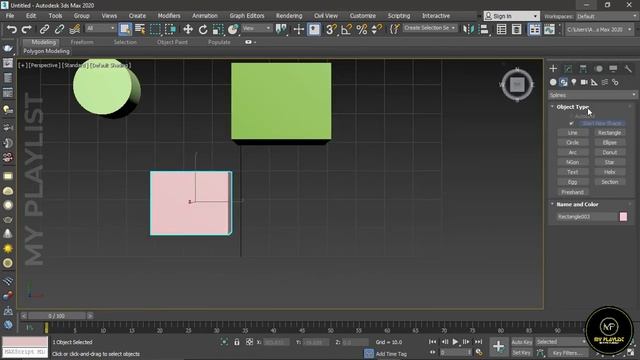Image resolution: width=640 pixels, height=360 pixels.
Task: Click the Undo arrow icon
Action: (12, 29)
